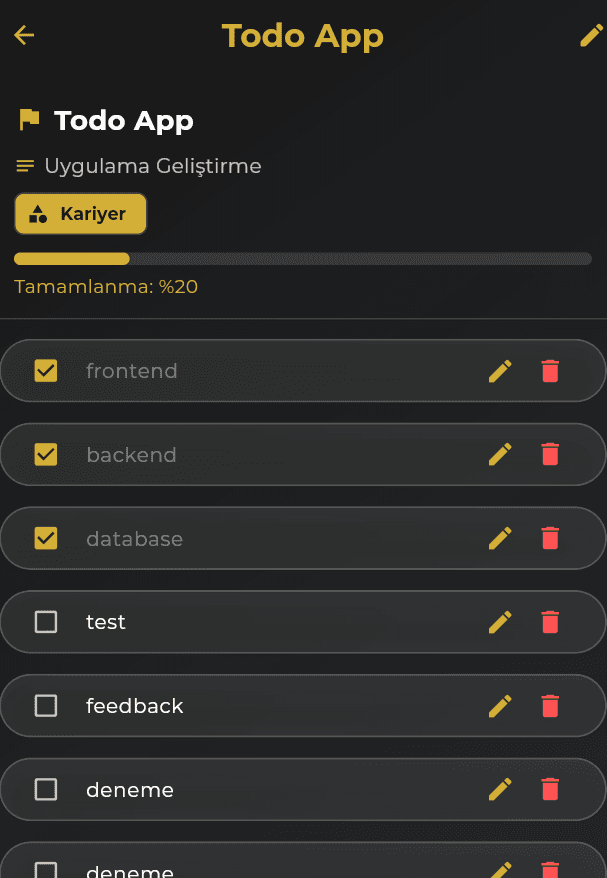Edit the test task

[499, 622]
